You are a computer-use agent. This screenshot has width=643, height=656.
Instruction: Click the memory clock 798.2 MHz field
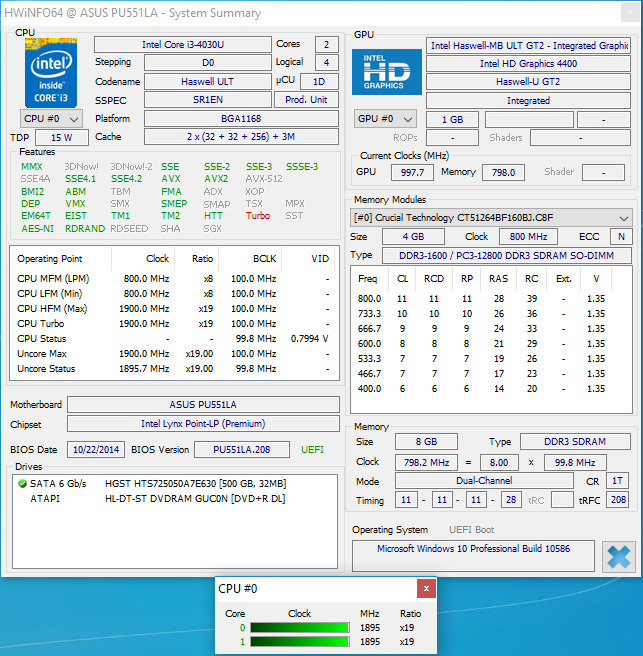pos(426,463)
